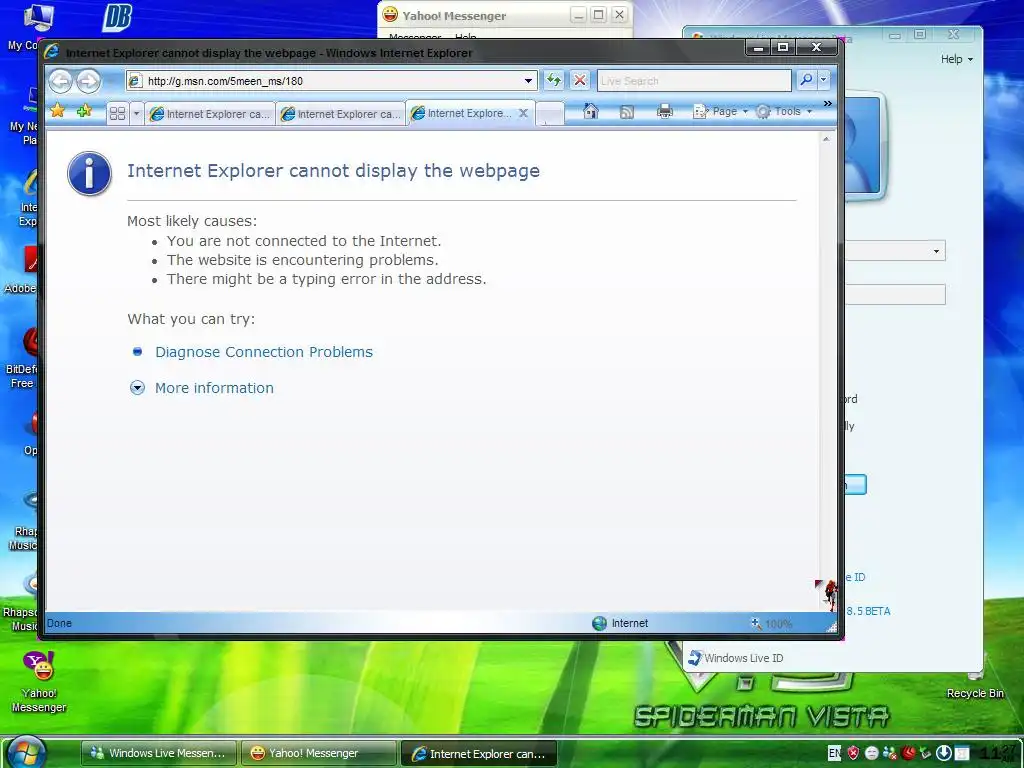
Task: Open the Favorites Center star
Action: (57, 111)
